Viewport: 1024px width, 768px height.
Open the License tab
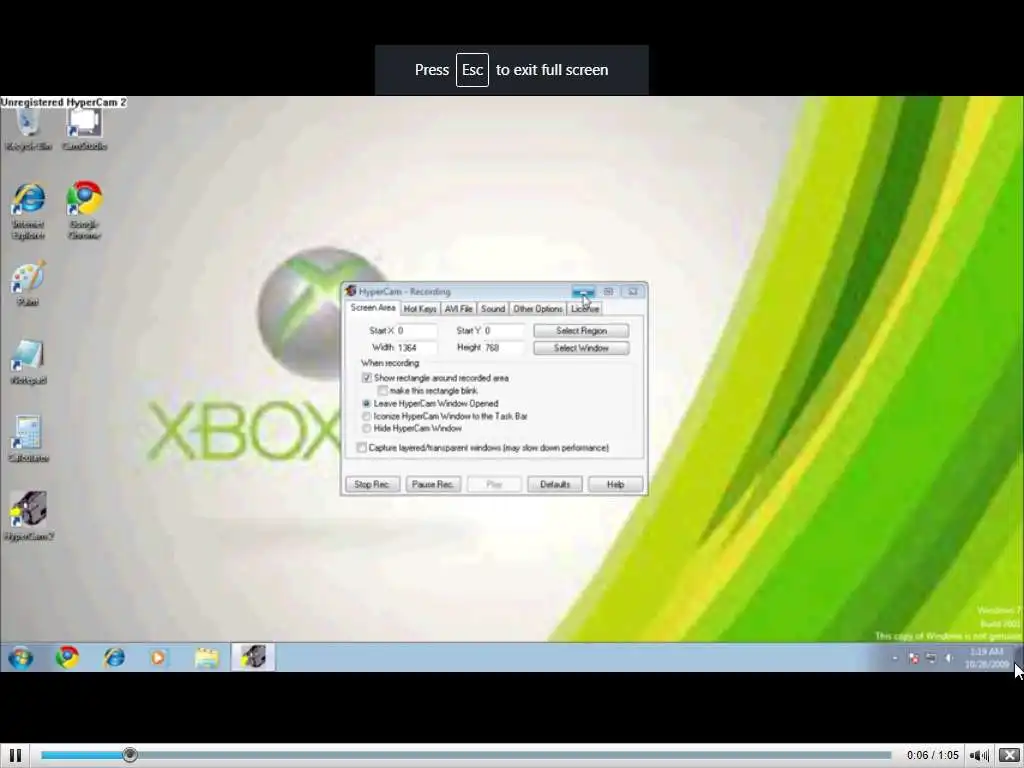[x=585, y=309]
